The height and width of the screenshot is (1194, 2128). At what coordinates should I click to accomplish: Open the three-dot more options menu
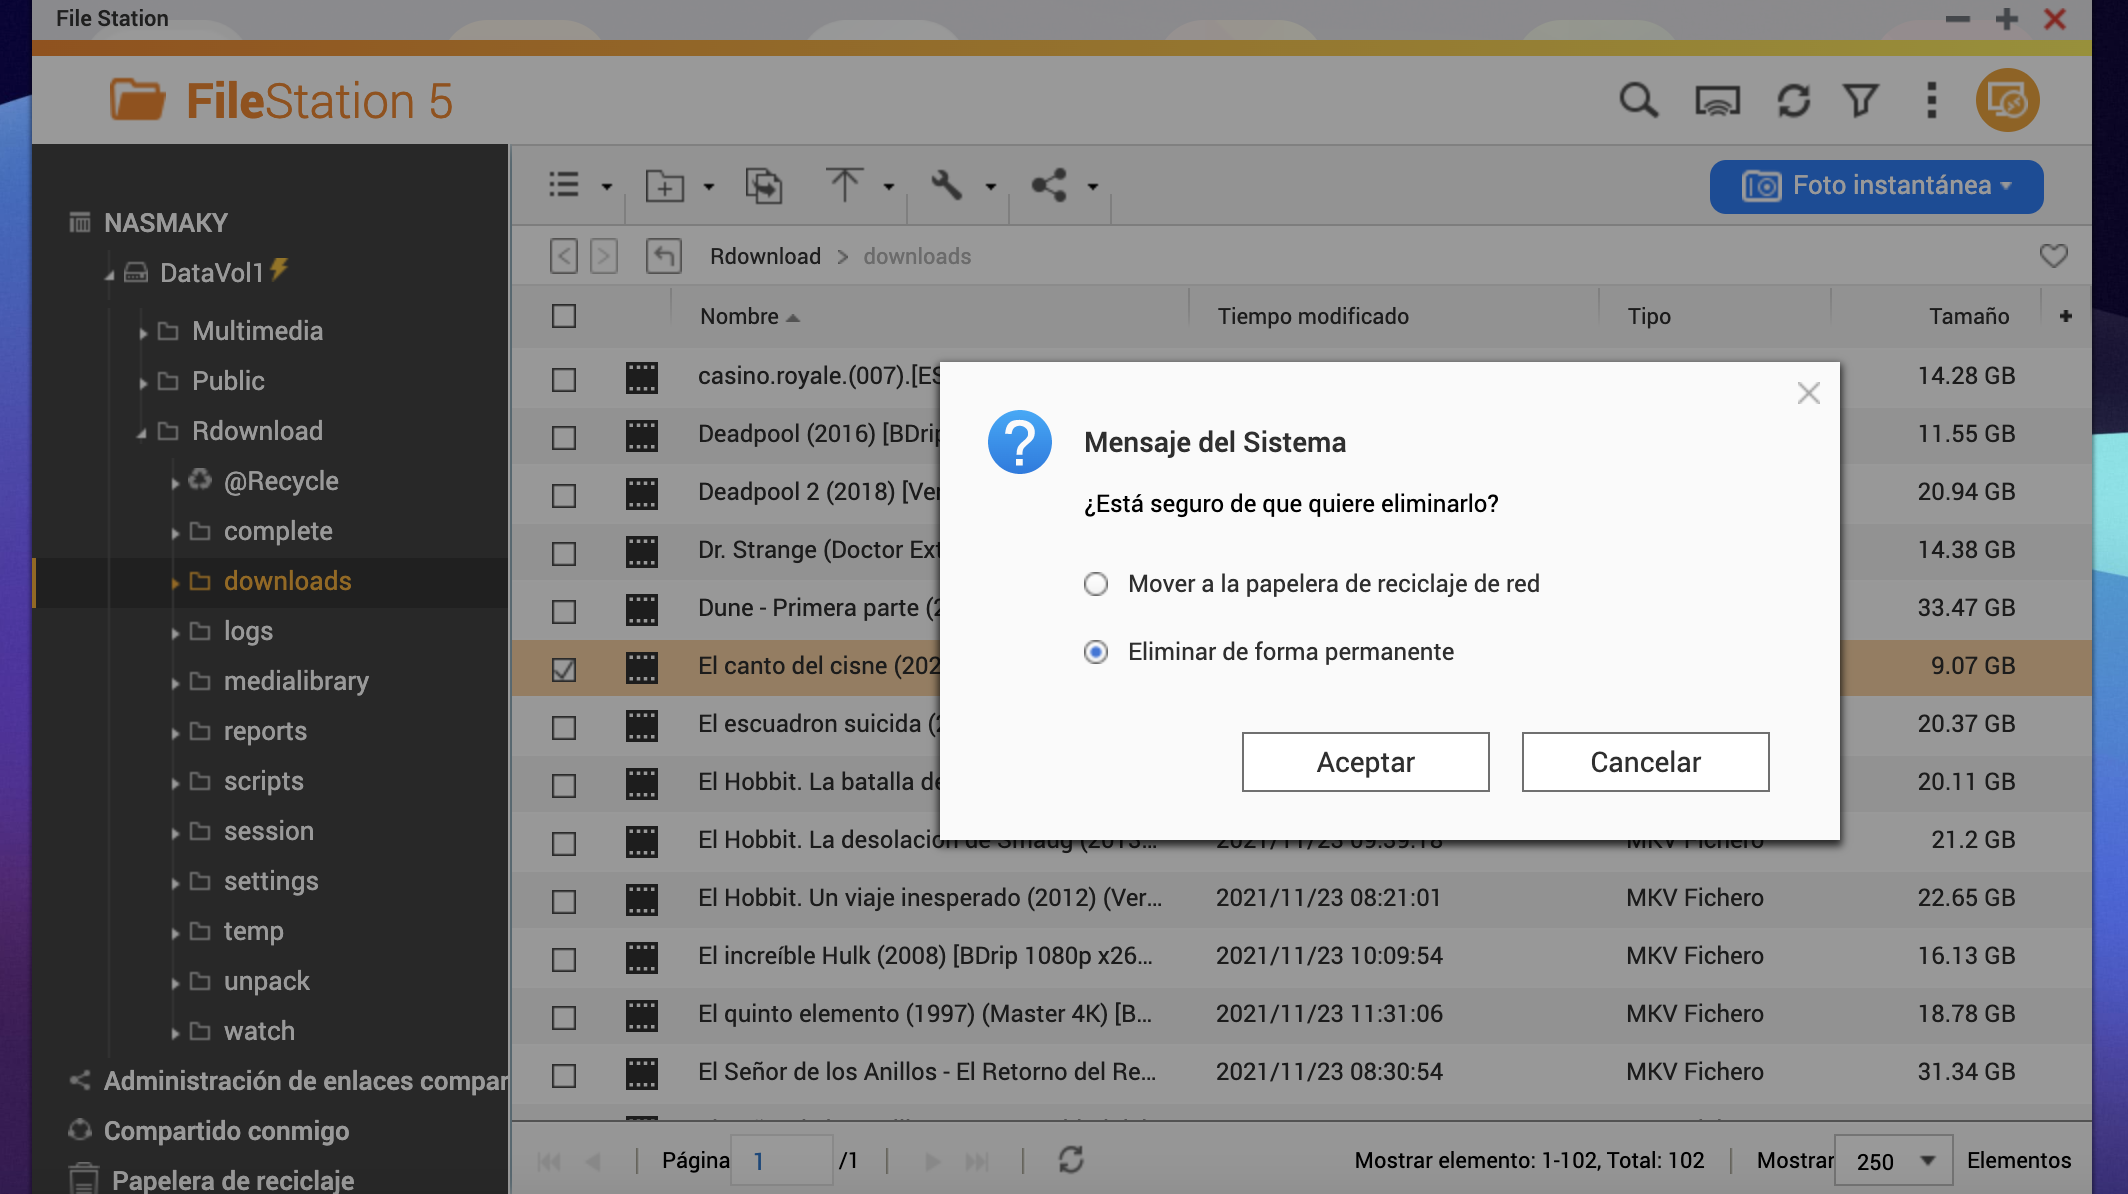[1931, 100]
